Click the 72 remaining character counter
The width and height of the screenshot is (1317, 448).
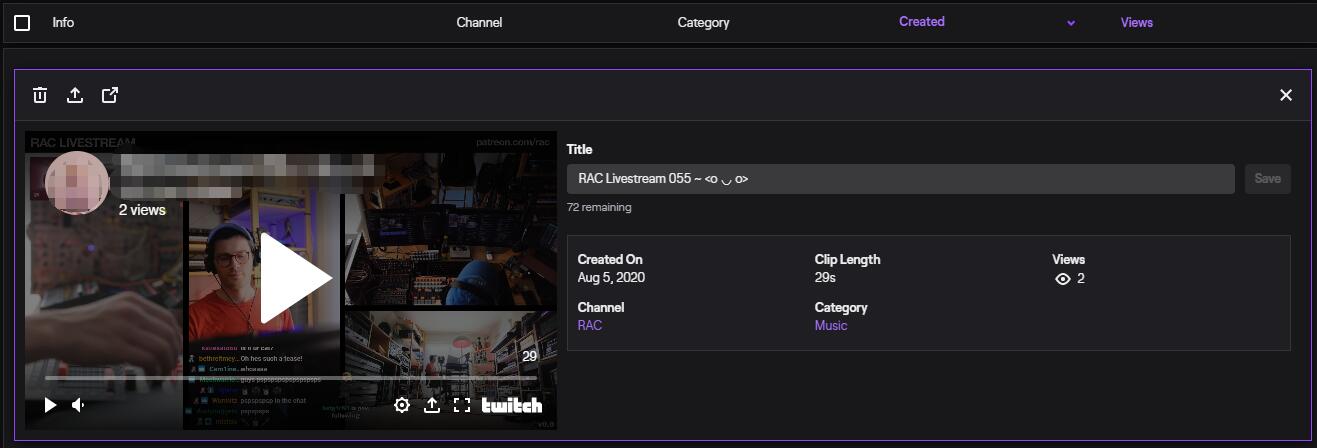[599, 207]
